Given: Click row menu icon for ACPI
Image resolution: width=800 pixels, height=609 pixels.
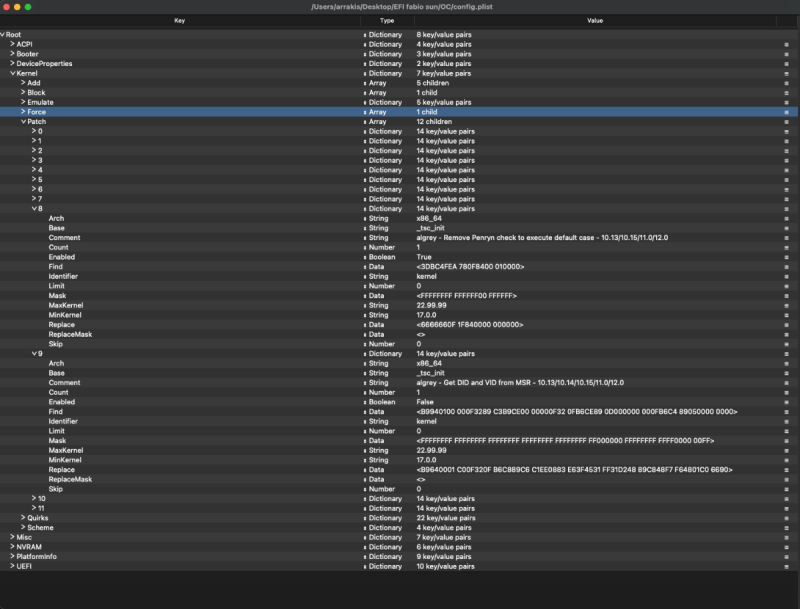Looking at the screenshot, I should tap(786, 44).
